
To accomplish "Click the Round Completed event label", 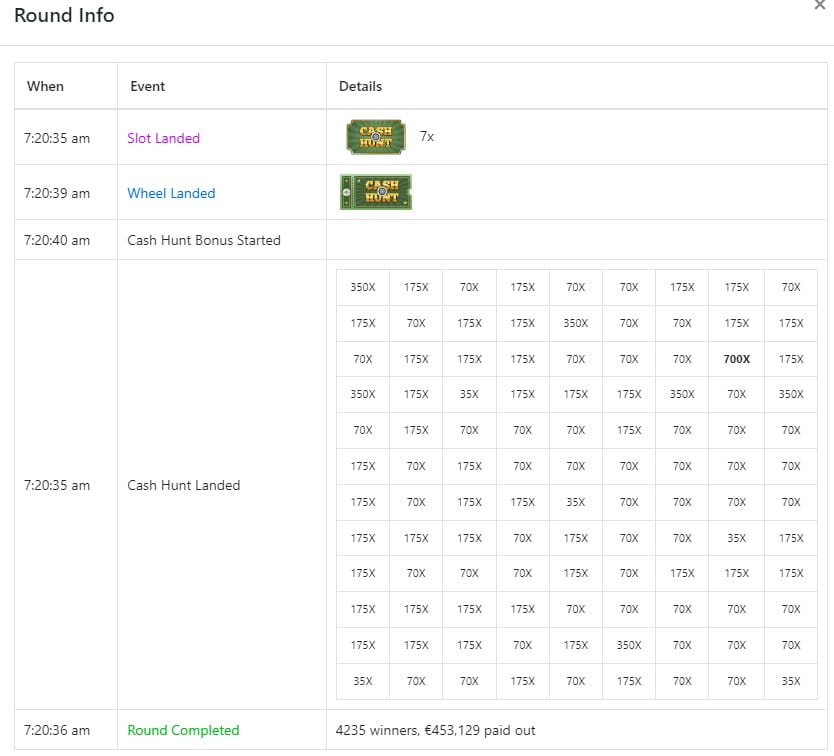I will (x=183, y=730).
